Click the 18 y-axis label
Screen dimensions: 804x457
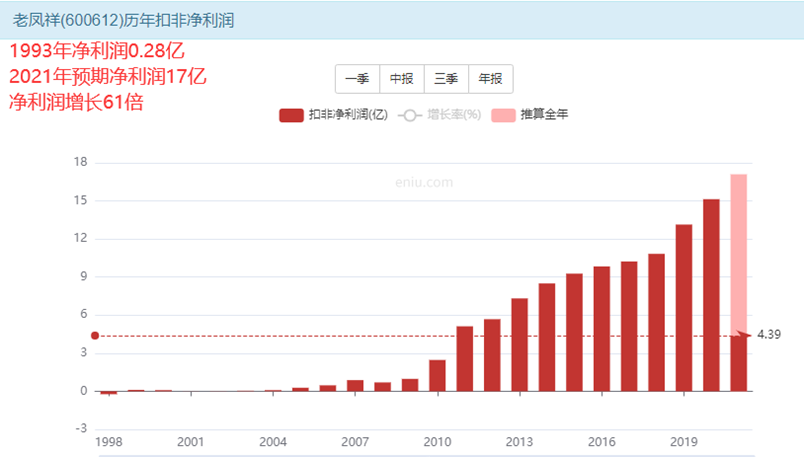pyautogui.click(x=81, y=162)
